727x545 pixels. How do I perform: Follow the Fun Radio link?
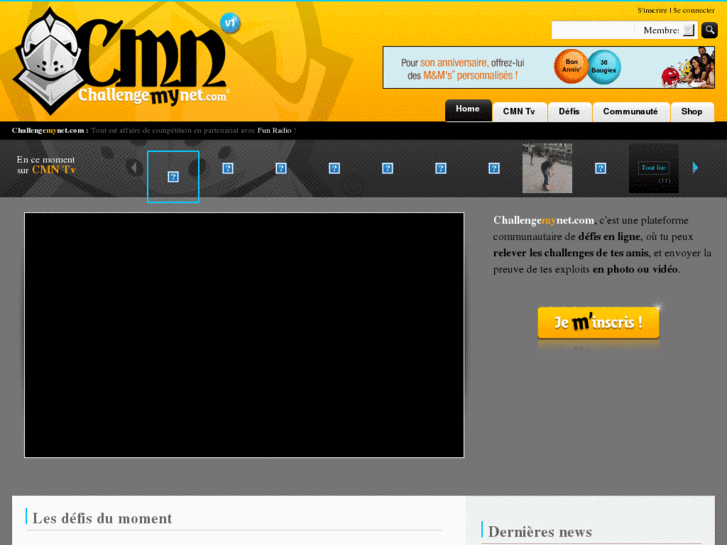[x=274, y=130]
